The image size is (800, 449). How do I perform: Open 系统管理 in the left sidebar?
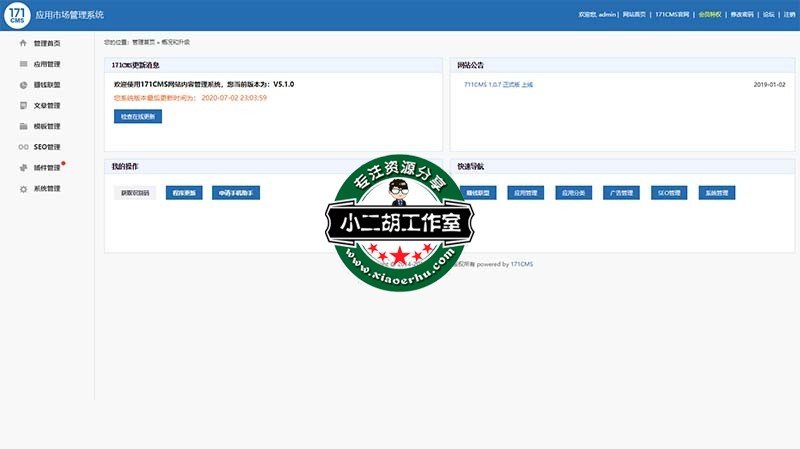[x=47, y=188]
